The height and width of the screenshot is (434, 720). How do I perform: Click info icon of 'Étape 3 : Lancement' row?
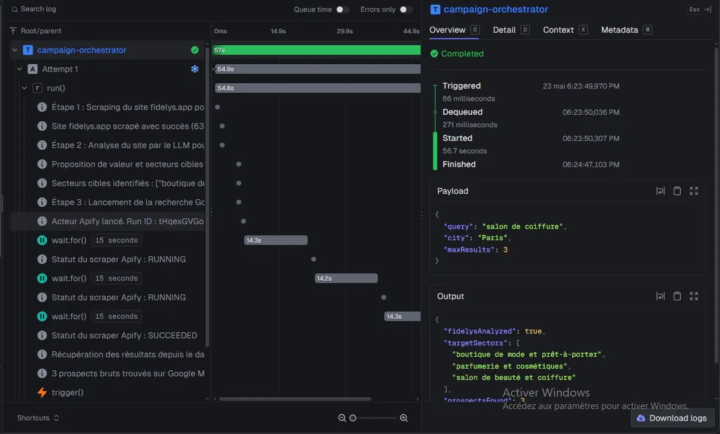[42, 202]
